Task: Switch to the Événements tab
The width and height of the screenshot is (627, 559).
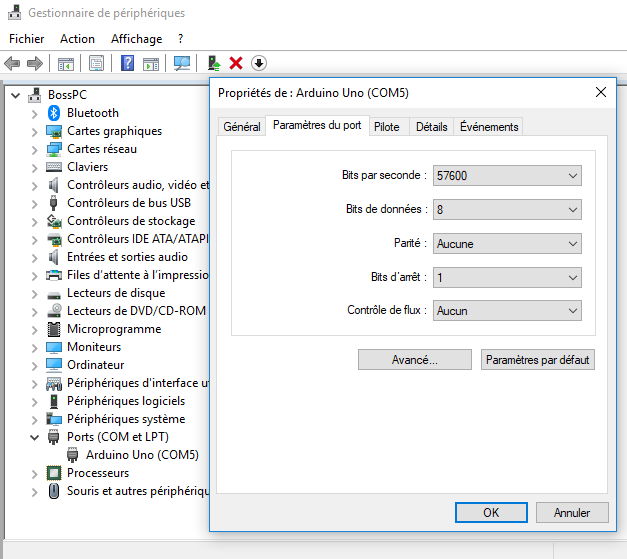Action: [x=489, y=127]
